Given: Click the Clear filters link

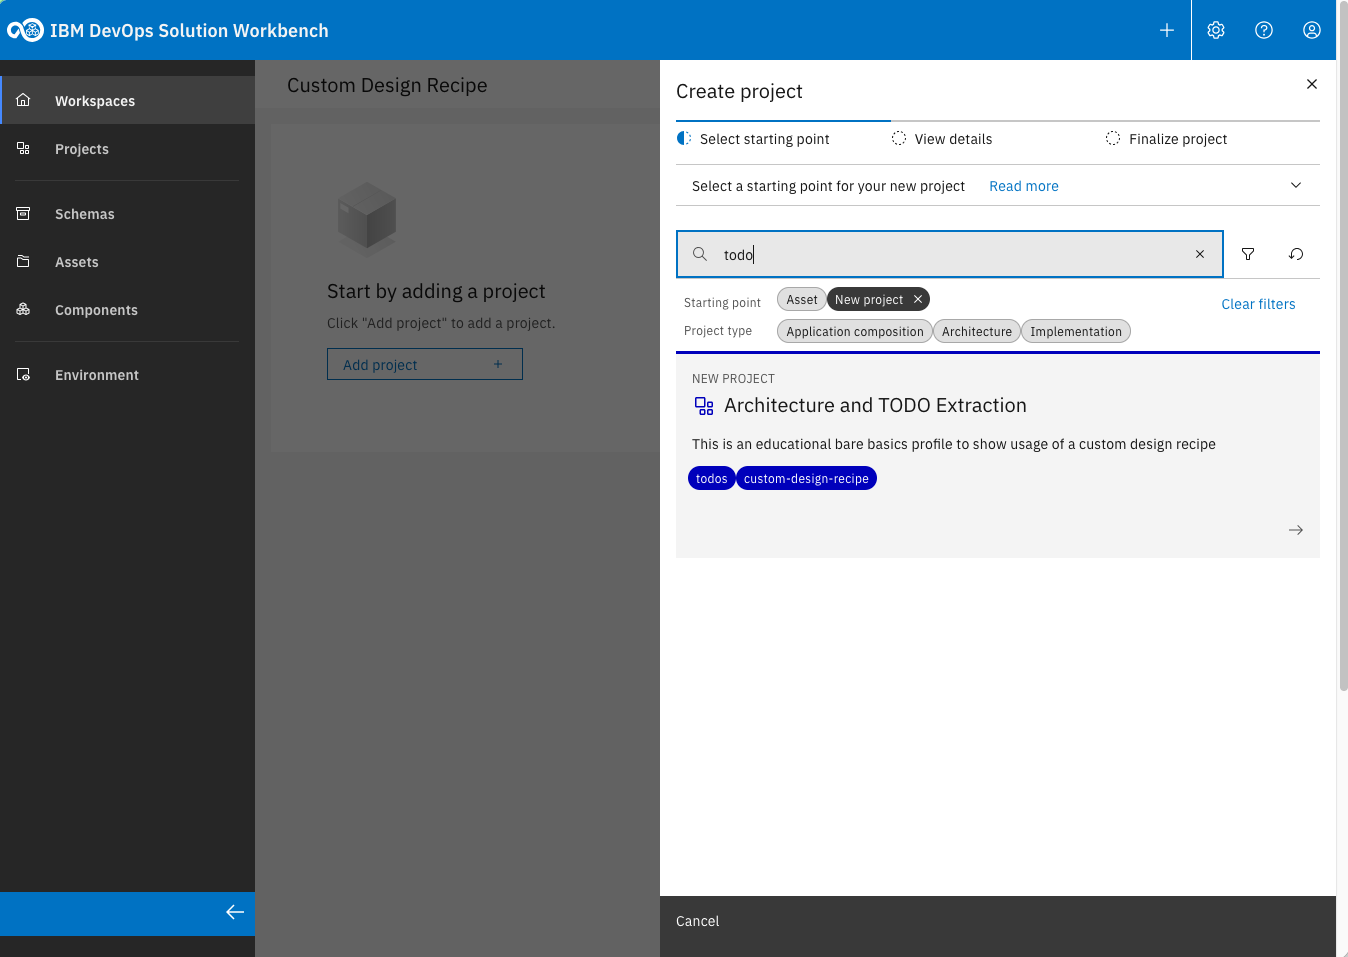Looking at the screenshot, I should pos(1258,304).
